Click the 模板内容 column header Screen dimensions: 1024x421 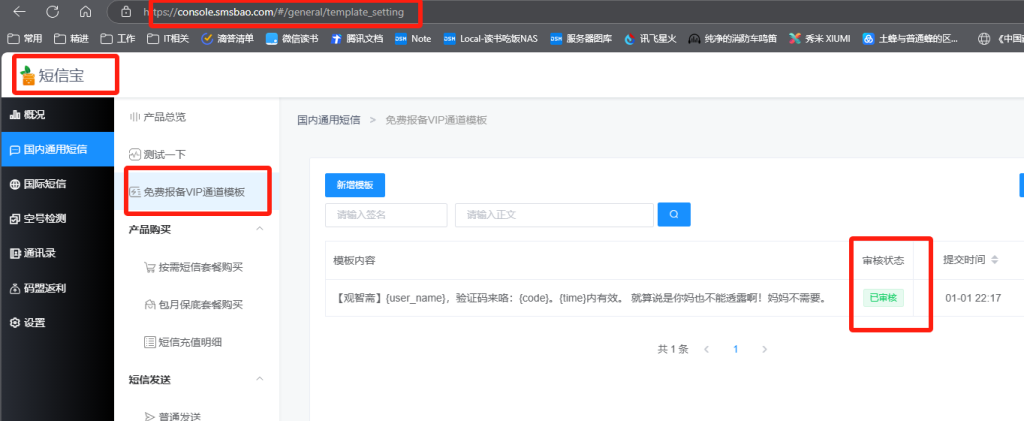point(354,260)
